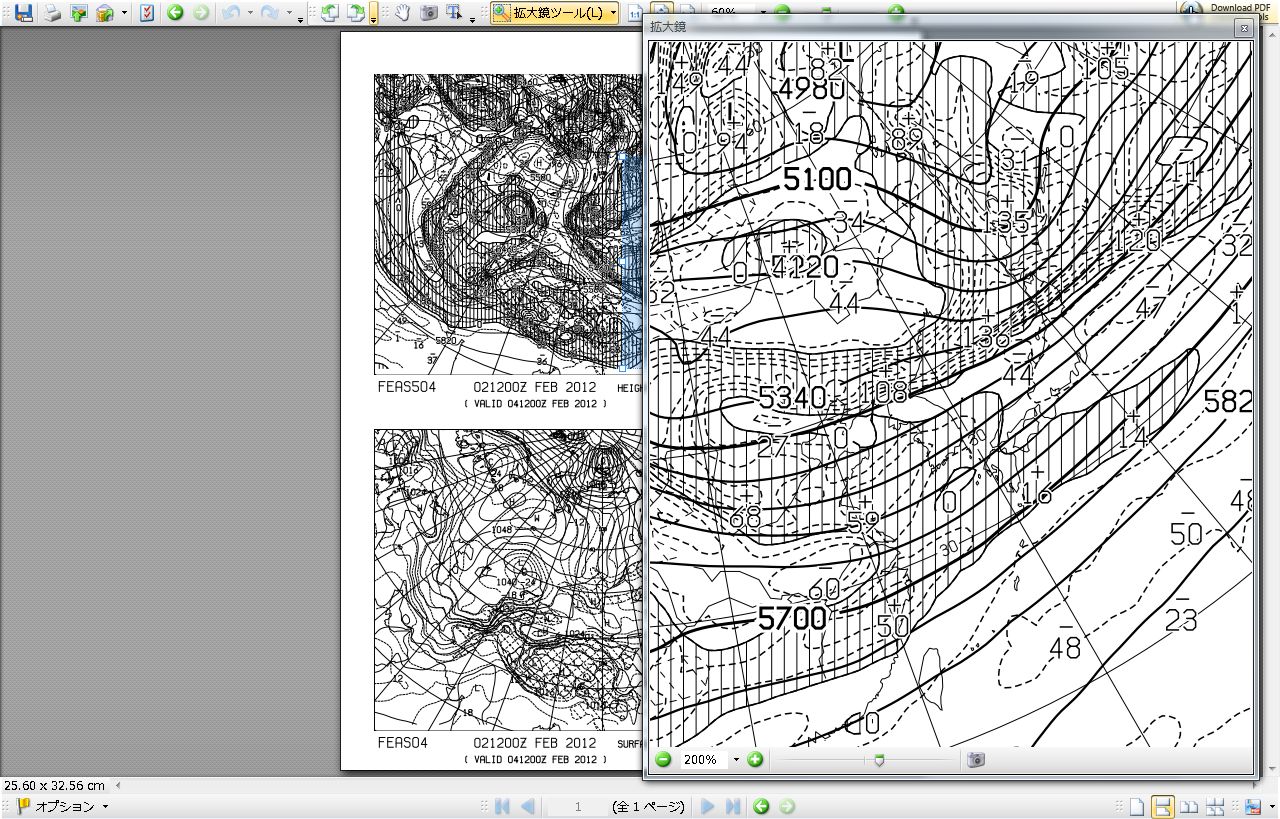Open the オプション dropdown menu
Screen dimensions: 1280x819
63,807
